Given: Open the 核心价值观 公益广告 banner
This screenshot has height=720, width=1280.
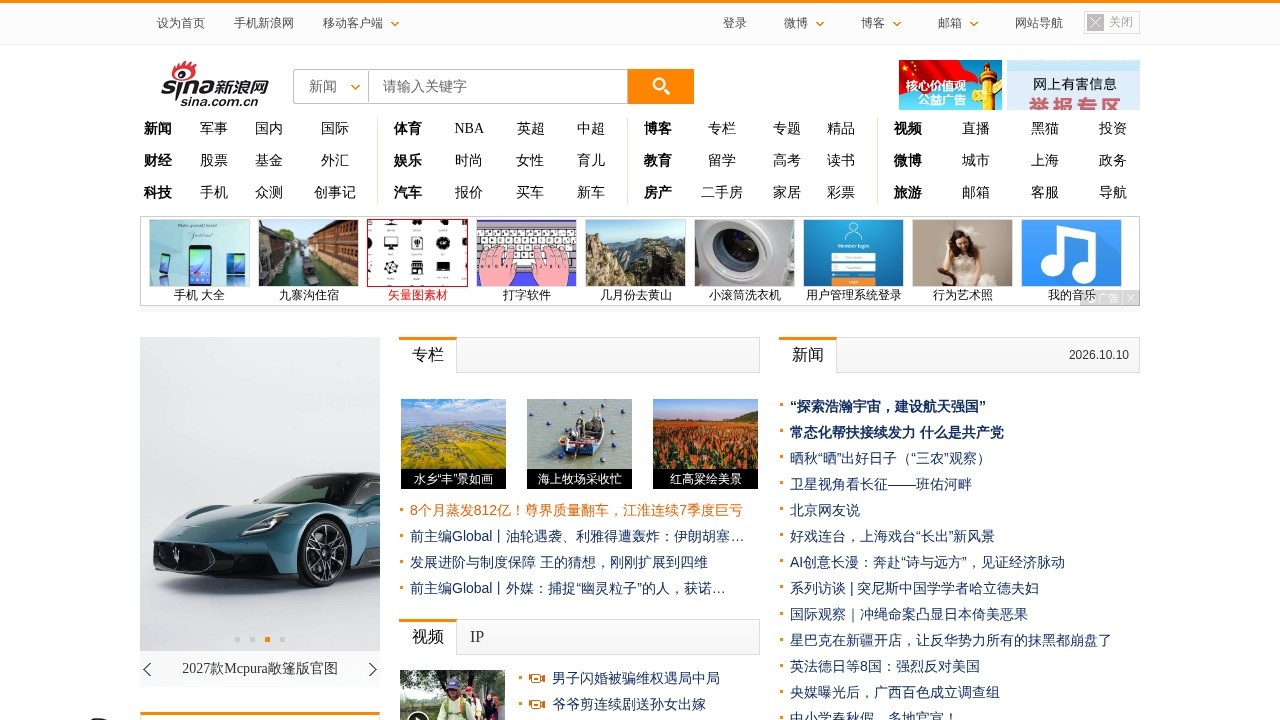Looking at the screenshot, I should (x=950, y=85).
